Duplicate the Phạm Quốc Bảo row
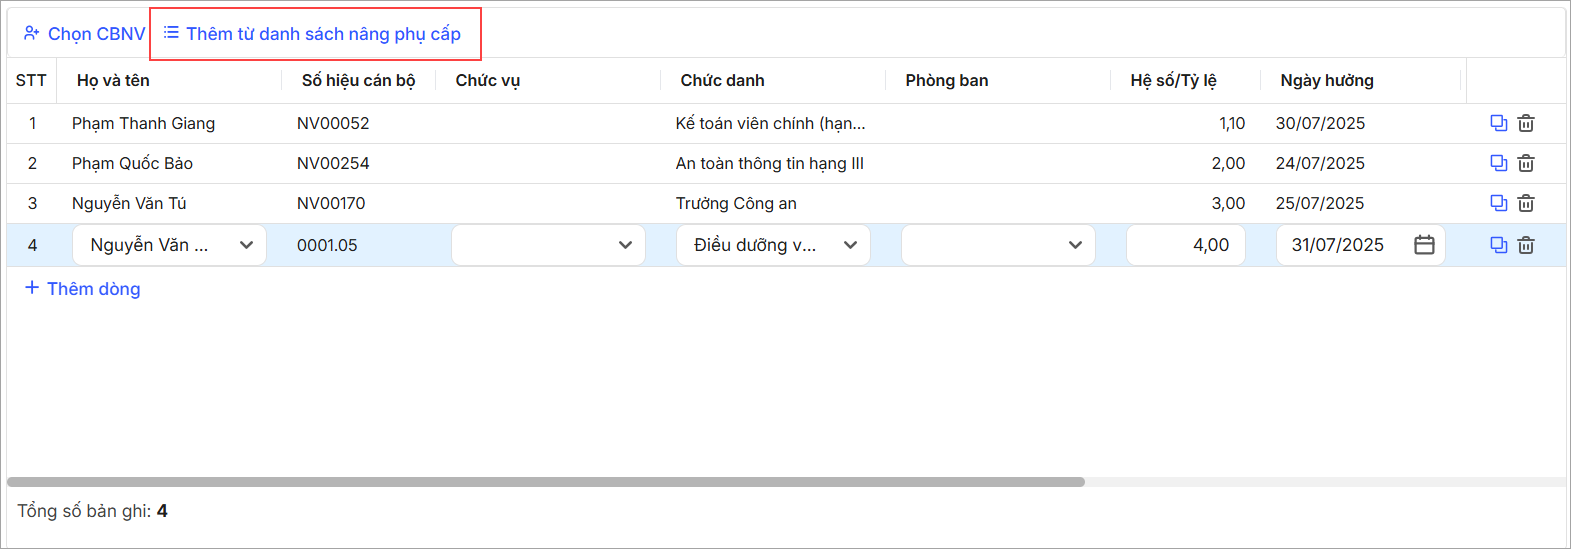This screenshot has height=549, width=1571. 1498,163
